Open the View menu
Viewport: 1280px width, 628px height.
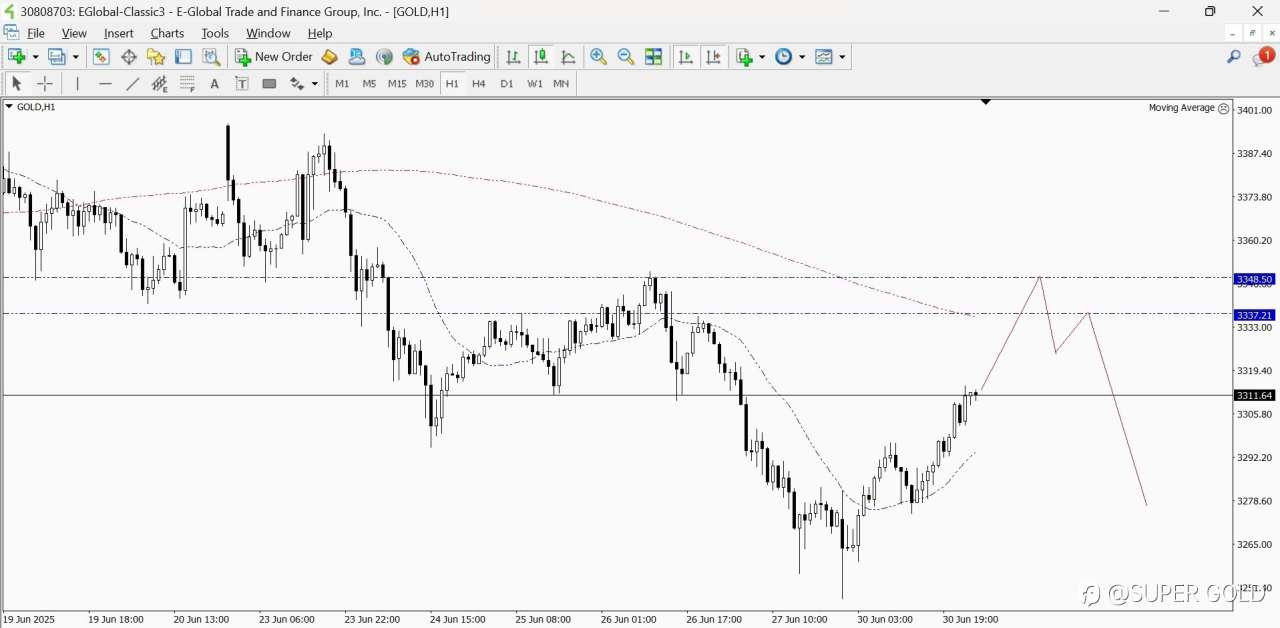tap(74, 33)
